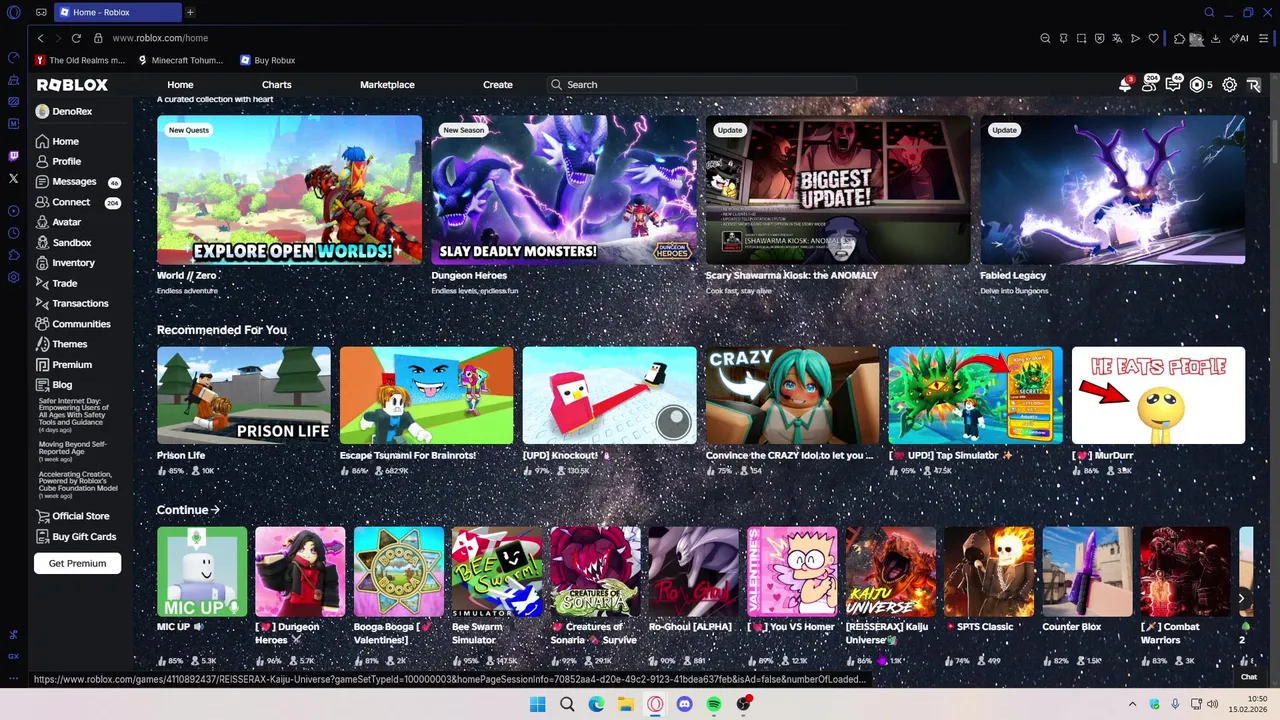Open Twitch in Opera sidebar
The image size is (1280, 720).
[13, 156]
